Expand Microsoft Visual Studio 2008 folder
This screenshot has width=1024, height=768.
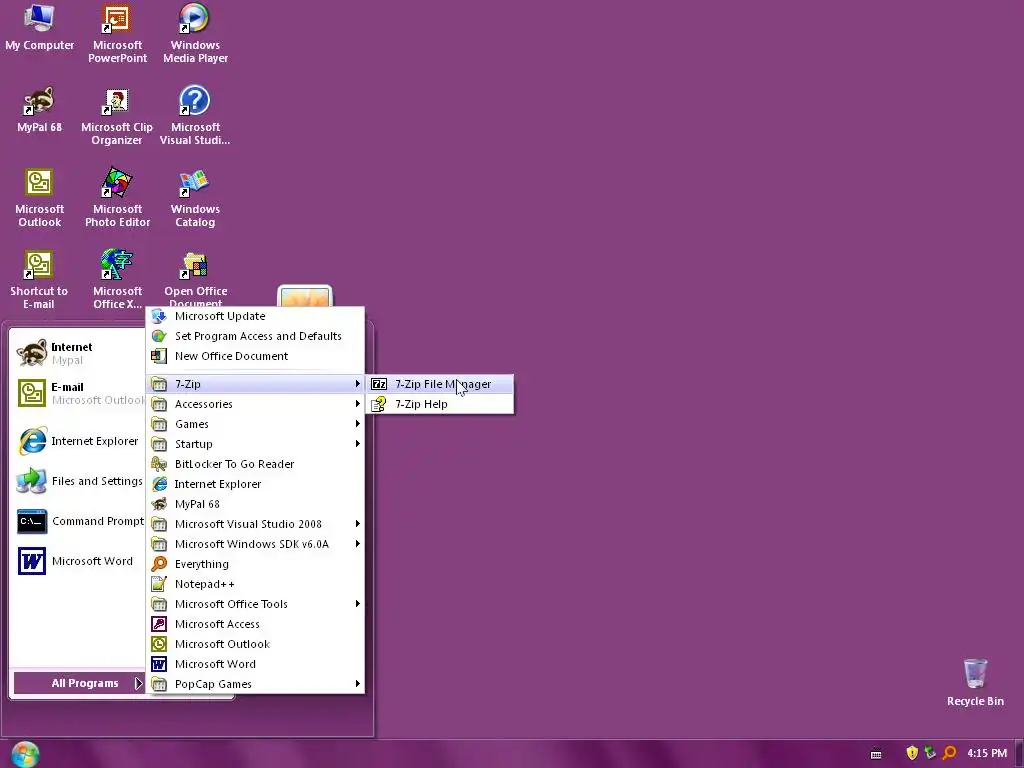click(x=256, y=524)
